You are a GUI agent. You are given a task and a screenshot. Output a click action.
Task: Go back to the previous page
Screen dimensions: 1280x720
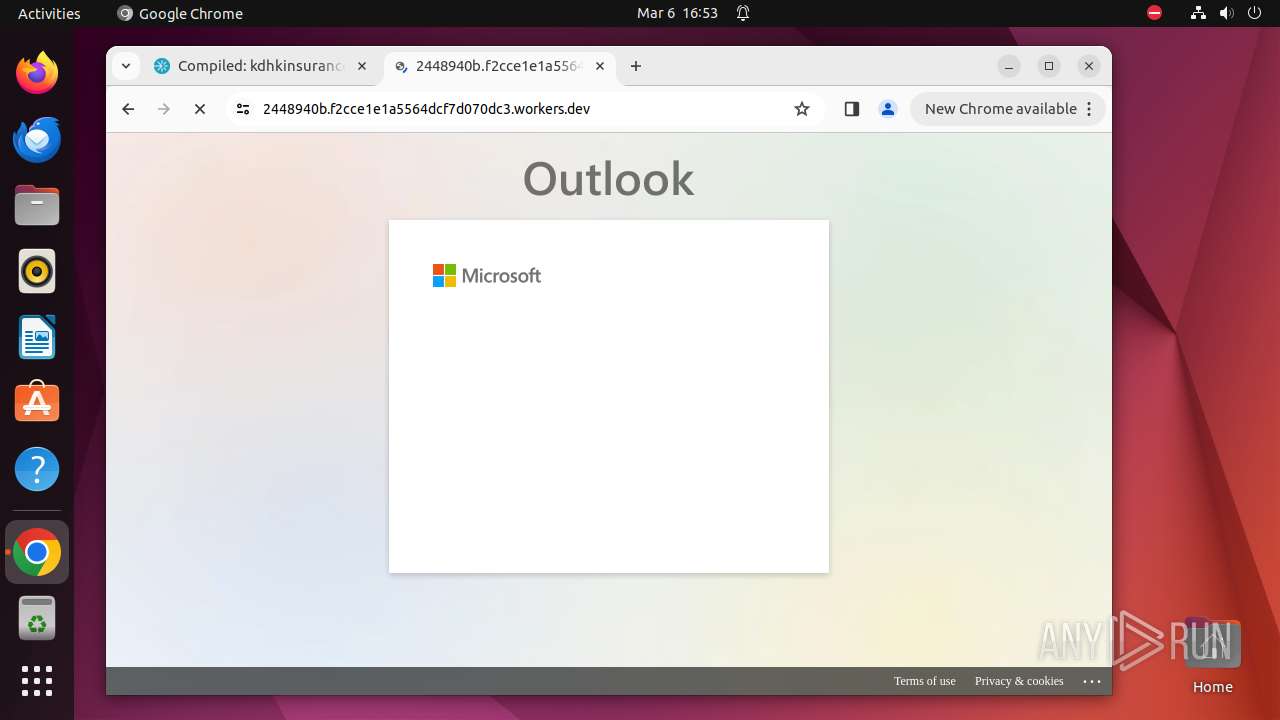pyautogui.click(x=128, y=109)
